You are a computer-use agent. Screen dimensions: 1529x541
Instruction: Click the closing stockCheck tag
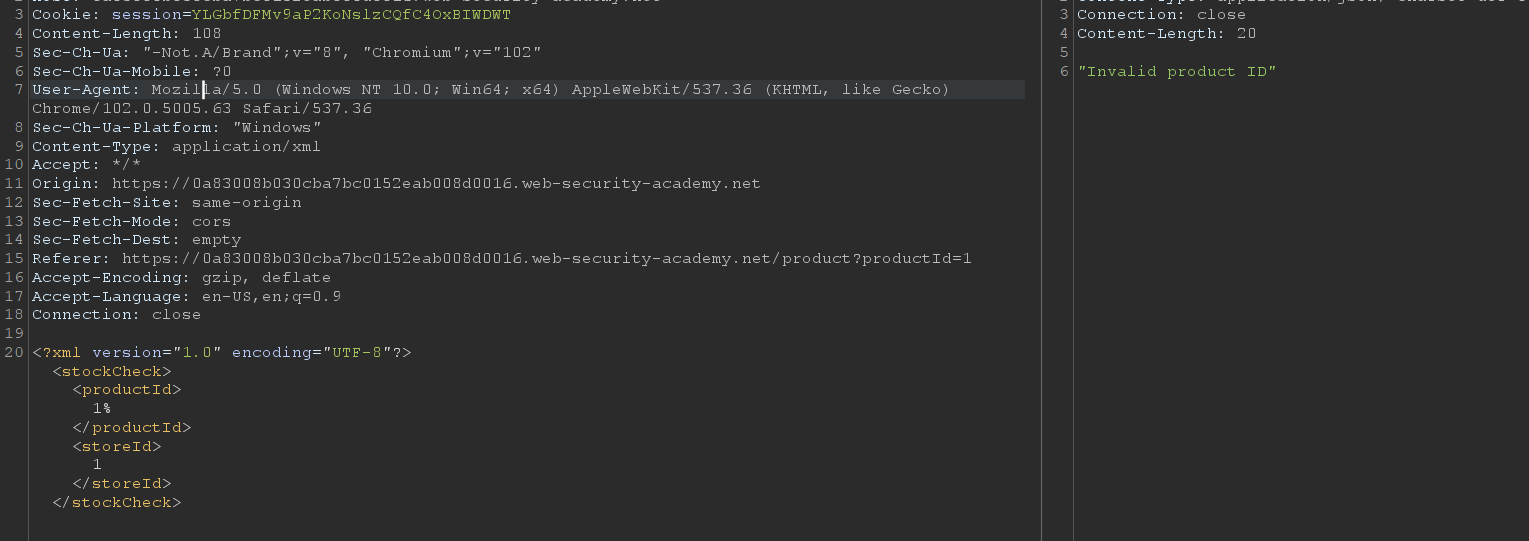116,503
